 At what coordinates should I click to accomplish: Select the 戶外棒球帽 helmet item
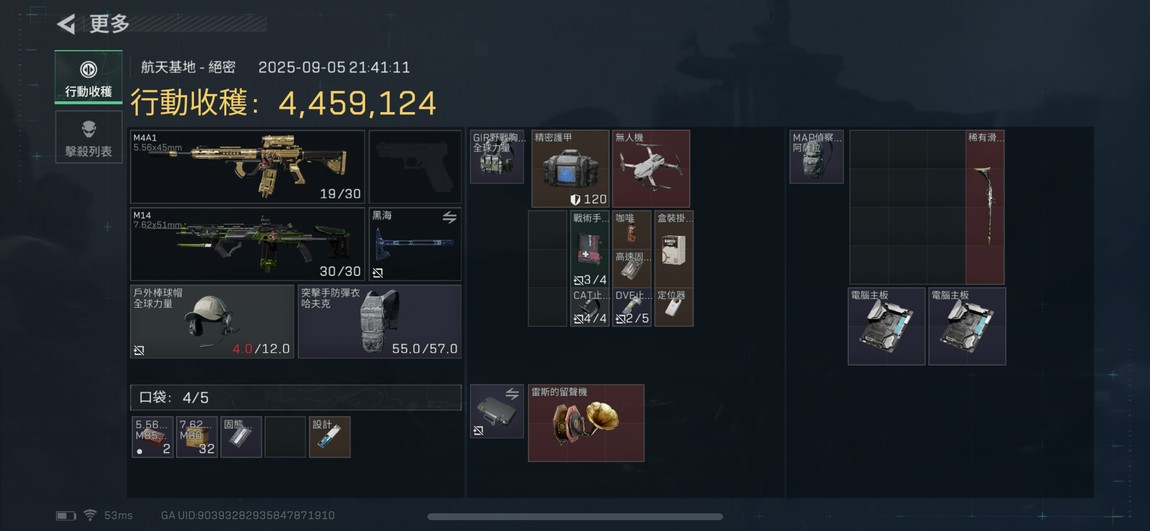pos(212,321)
